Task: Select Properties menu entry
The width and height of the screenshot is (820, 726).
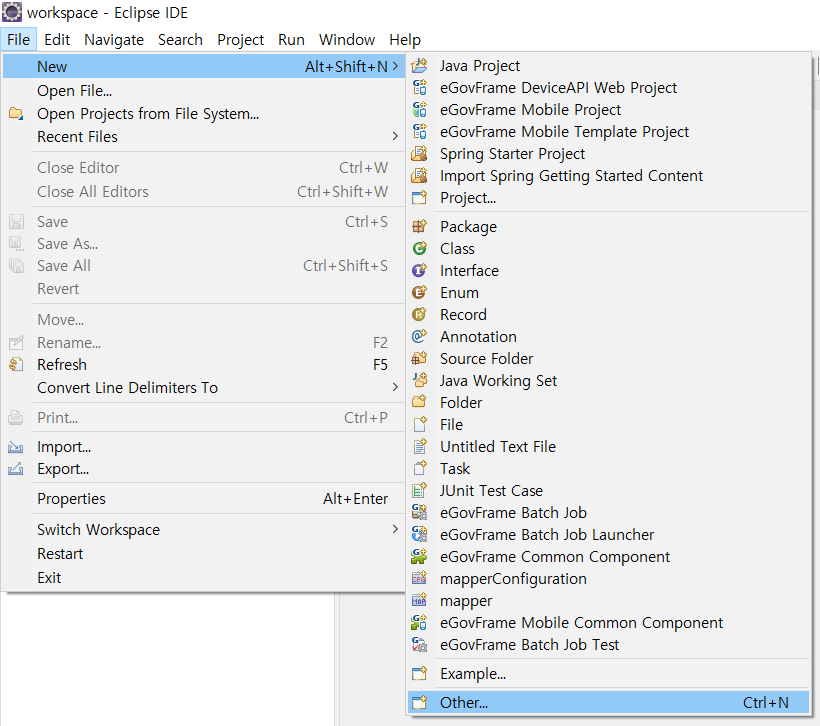Action: 203,498
